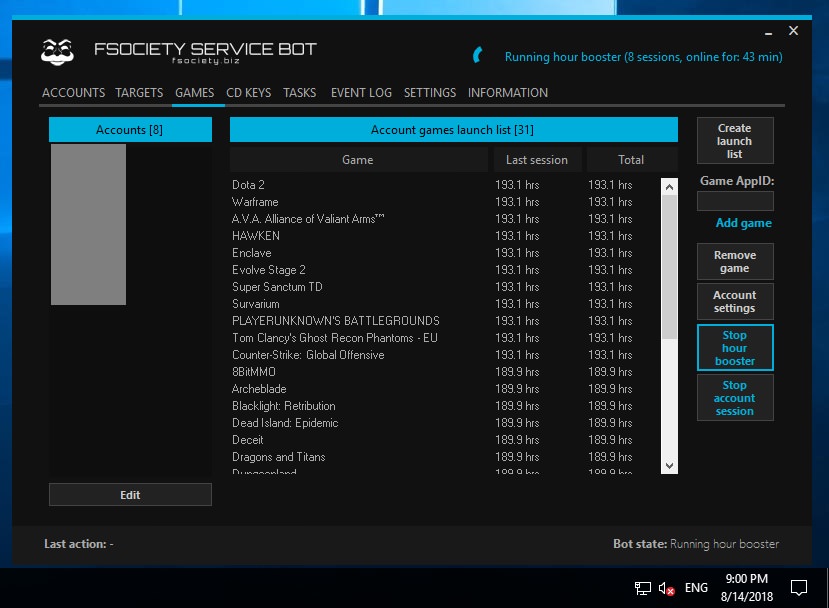The height and width of the screenshot is (608, 829).
Task: Select the Survarium game row
Action: 444,304
